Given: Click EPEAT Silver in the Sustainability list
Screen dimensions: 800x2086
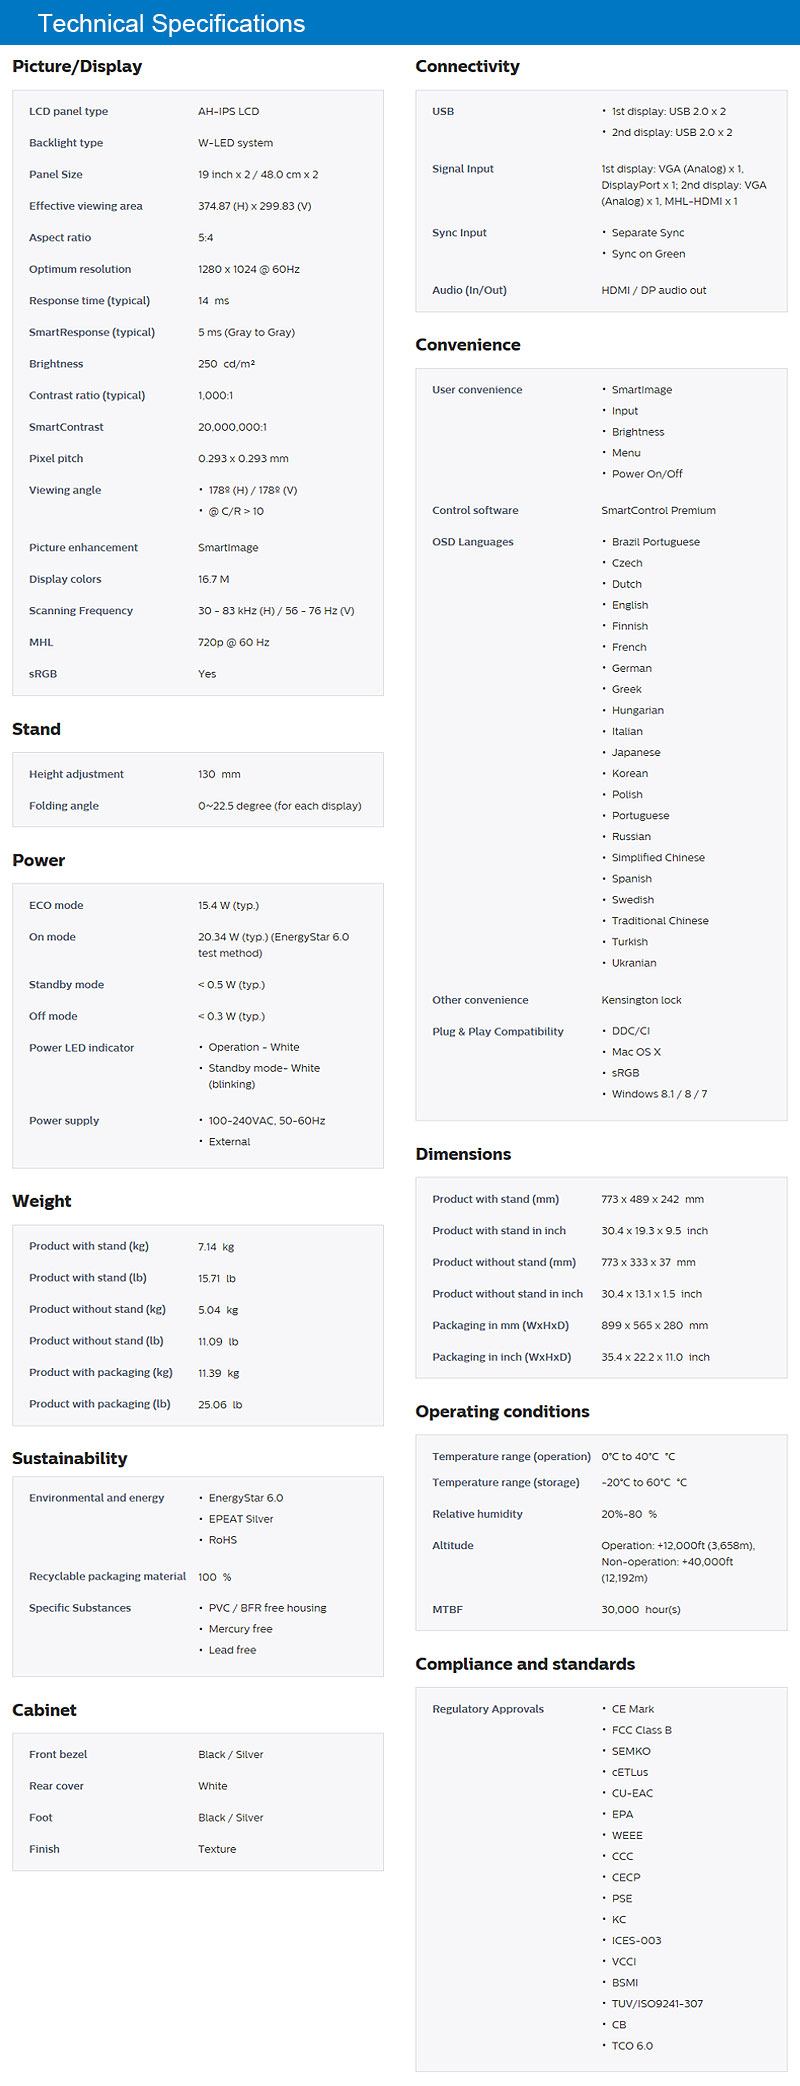Looking at the screenshot, I should click(x=241, y=1519).
